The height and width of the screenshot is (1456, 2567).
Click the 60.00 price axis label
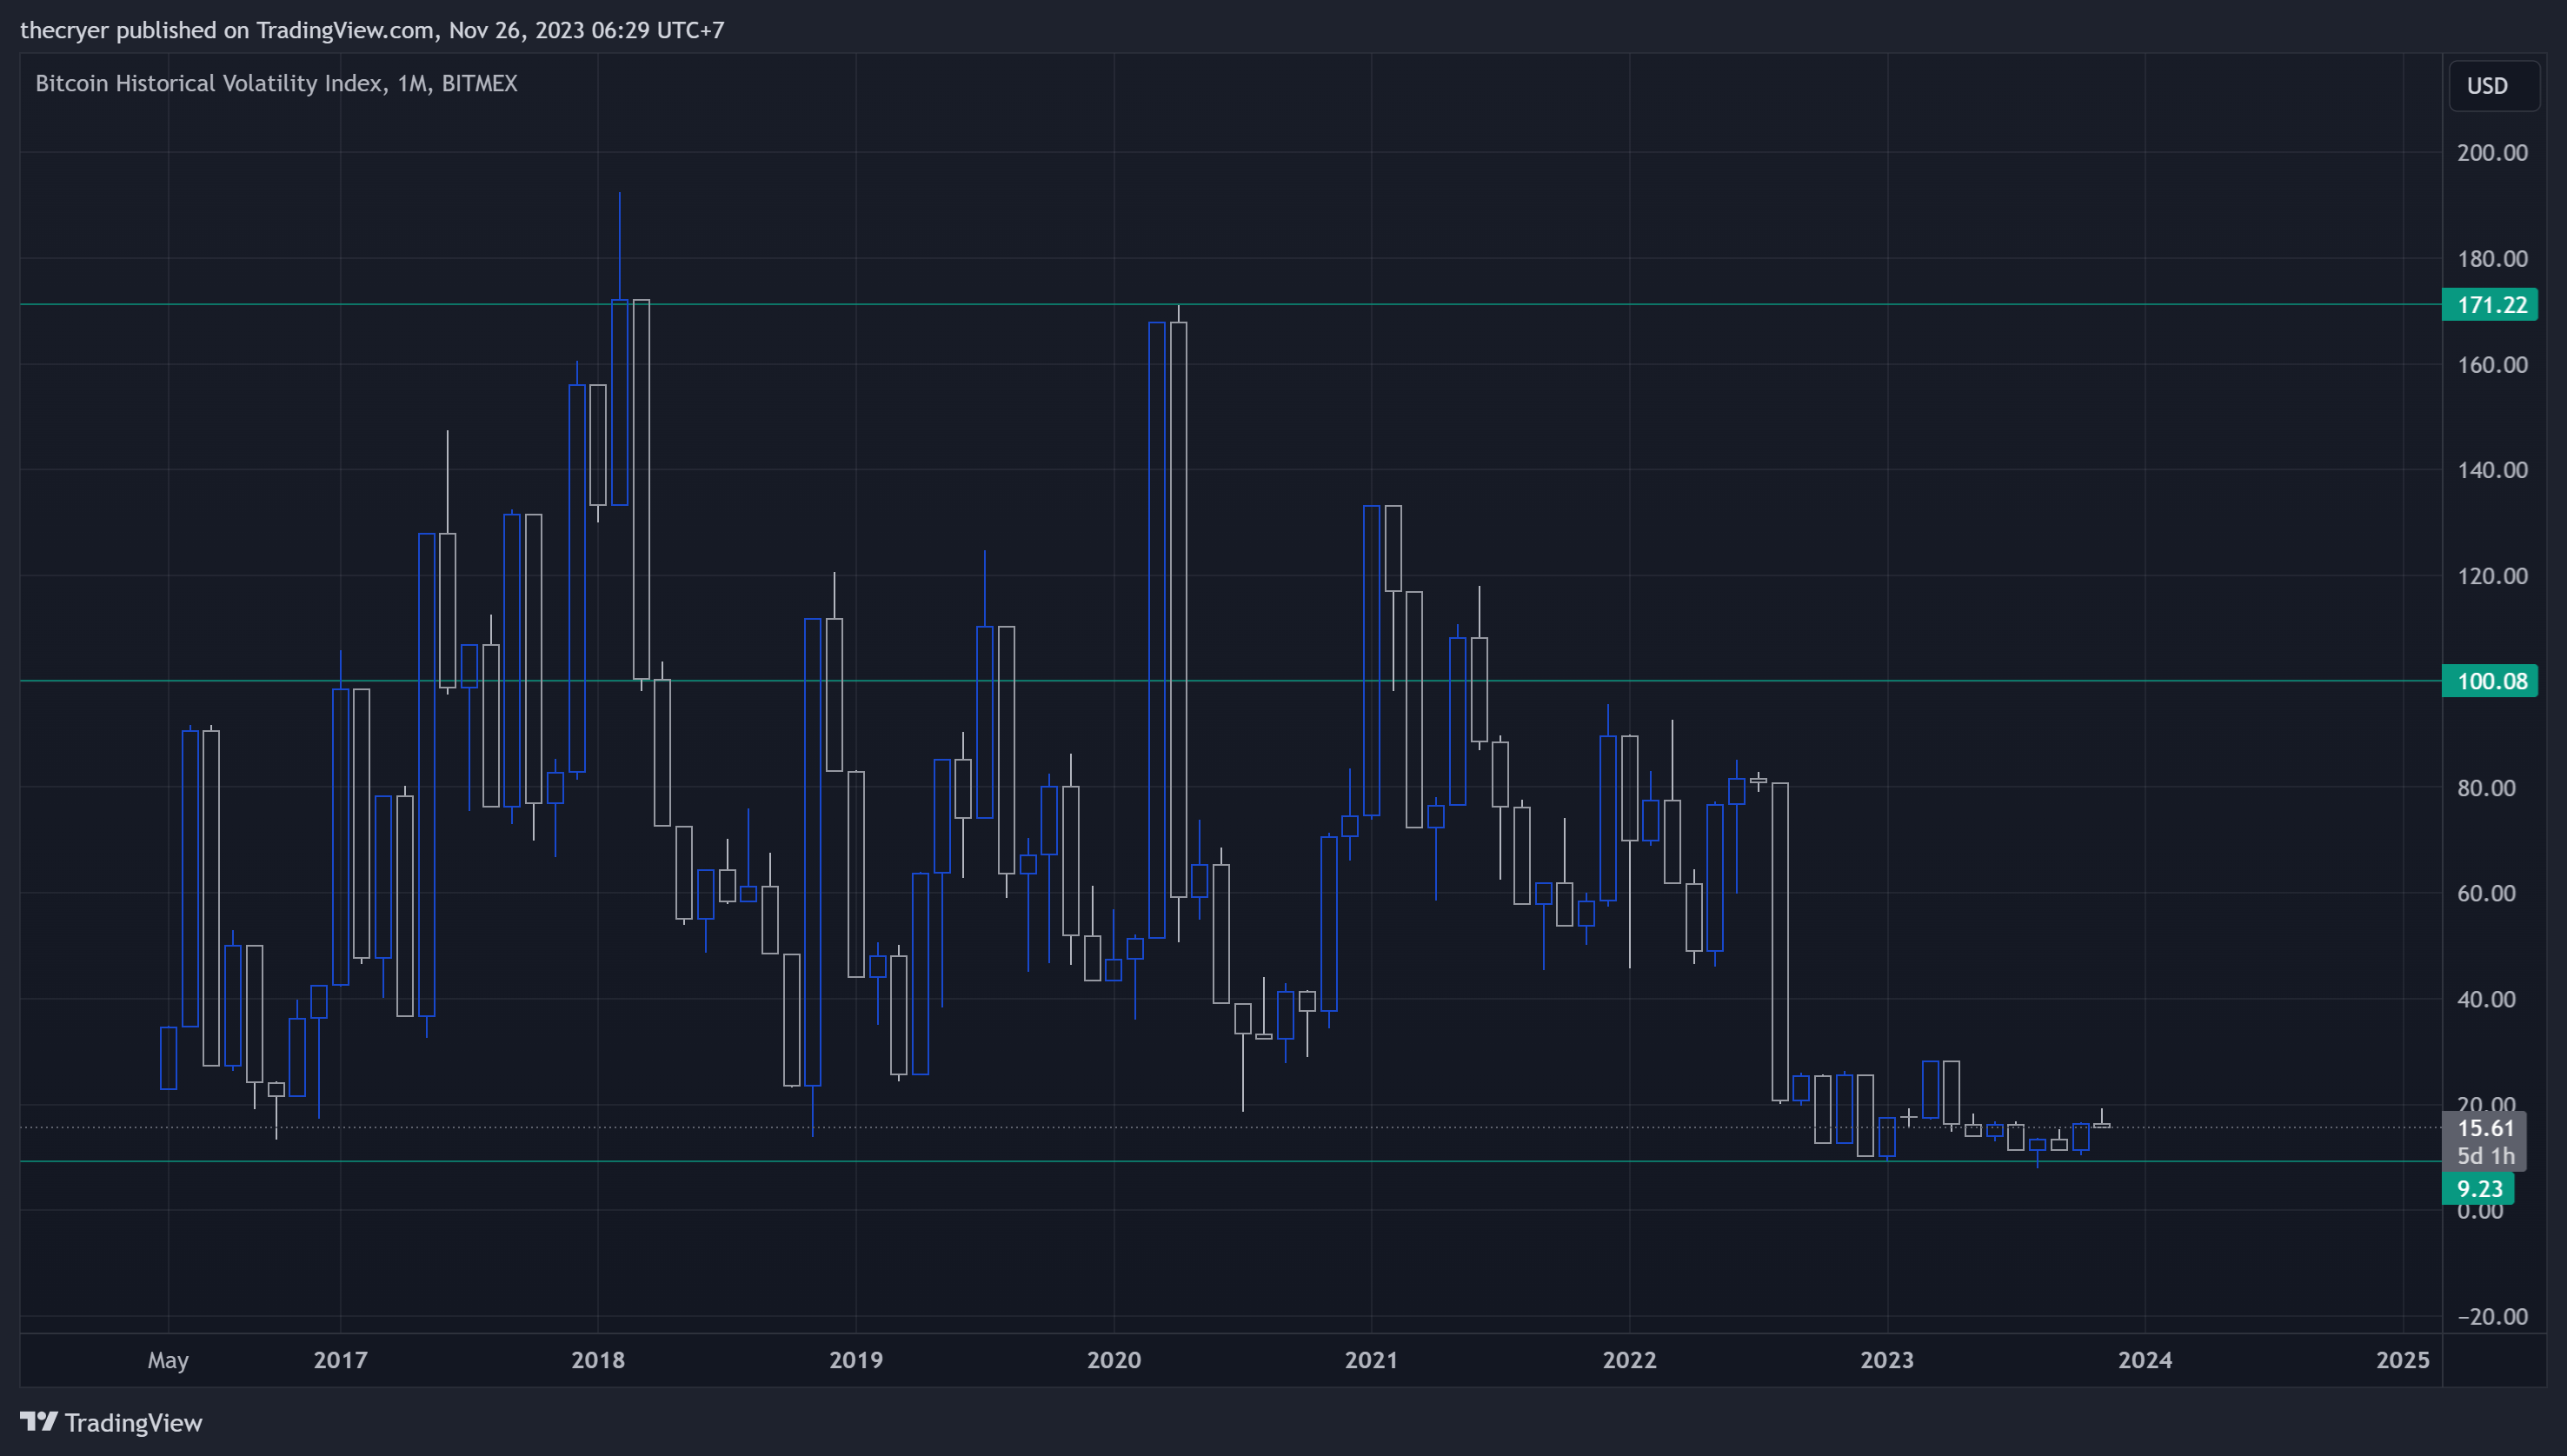pyautogui.click(x=2486, y=893)
